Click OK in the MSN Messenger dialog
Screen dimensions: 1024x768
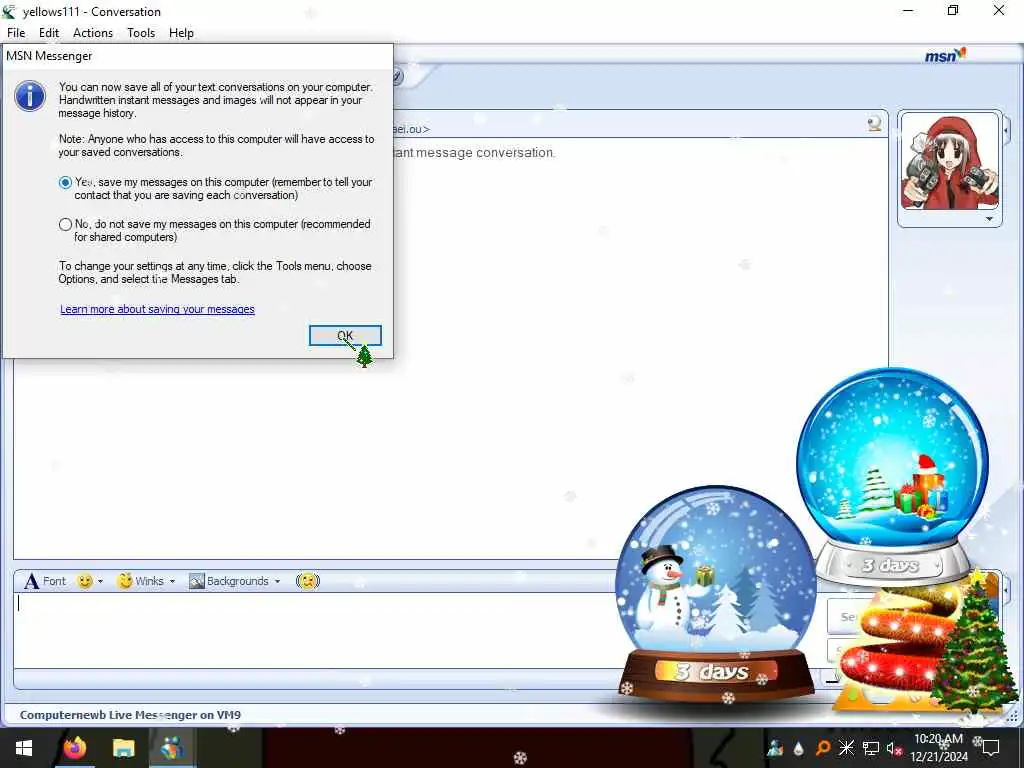pos(345,336)
